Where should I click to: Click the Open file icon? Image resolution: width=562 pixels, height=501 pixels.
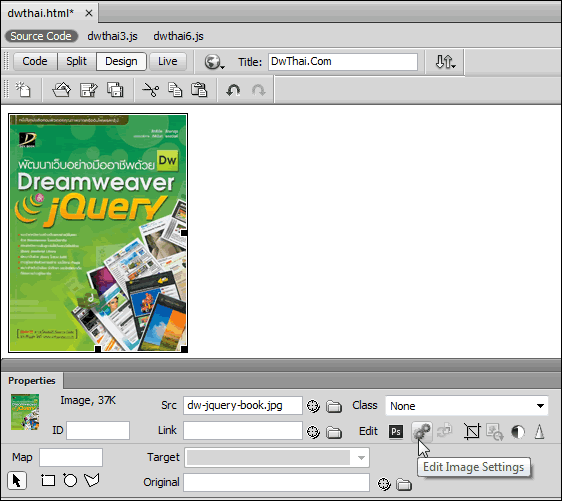(62, 90)
